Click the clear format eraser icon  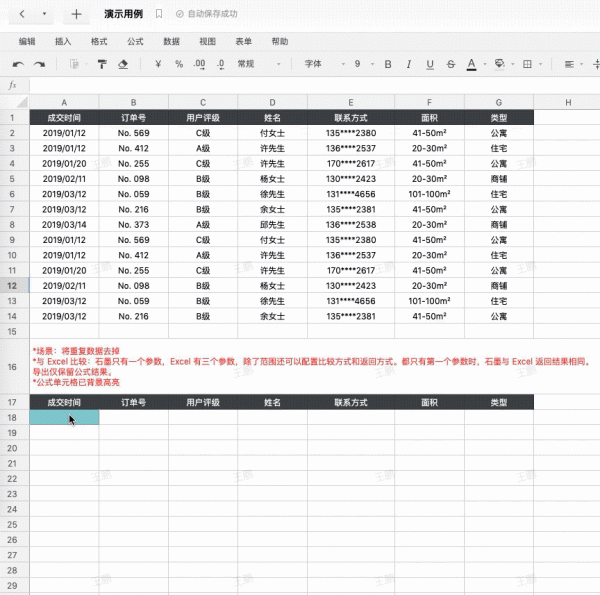click(123, 64)
